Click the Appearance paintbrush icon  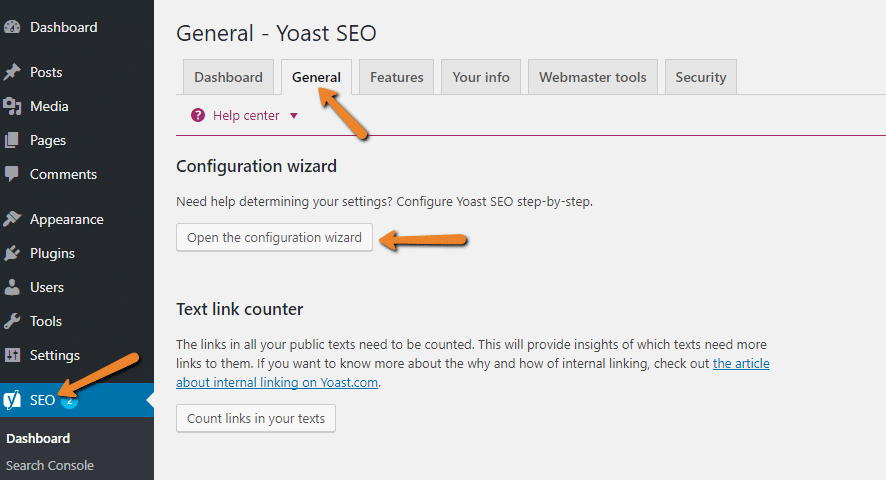point(12,219)
